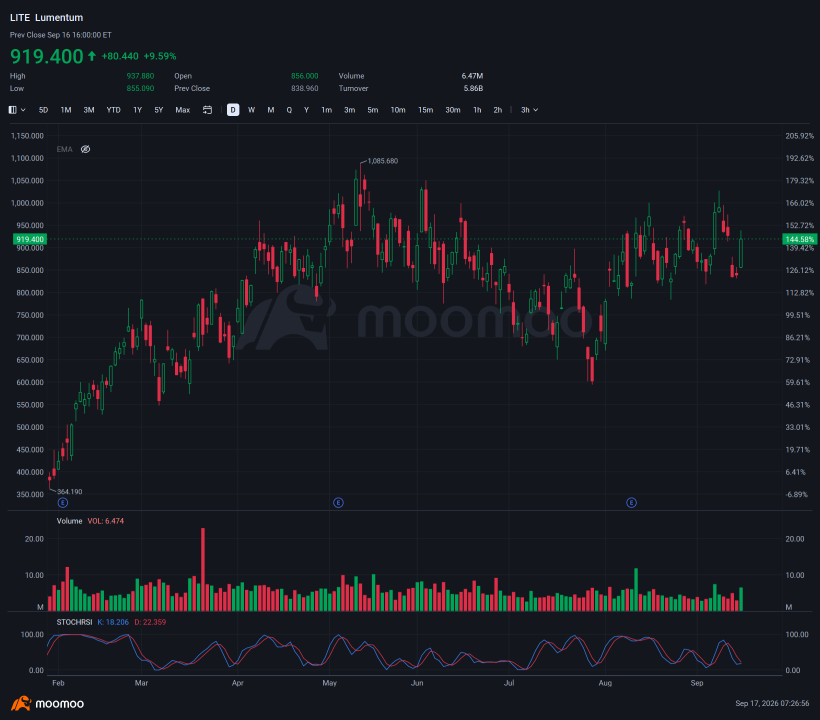Open the custom date range calendar icon

pyautogui.click(x=208, y=110)
